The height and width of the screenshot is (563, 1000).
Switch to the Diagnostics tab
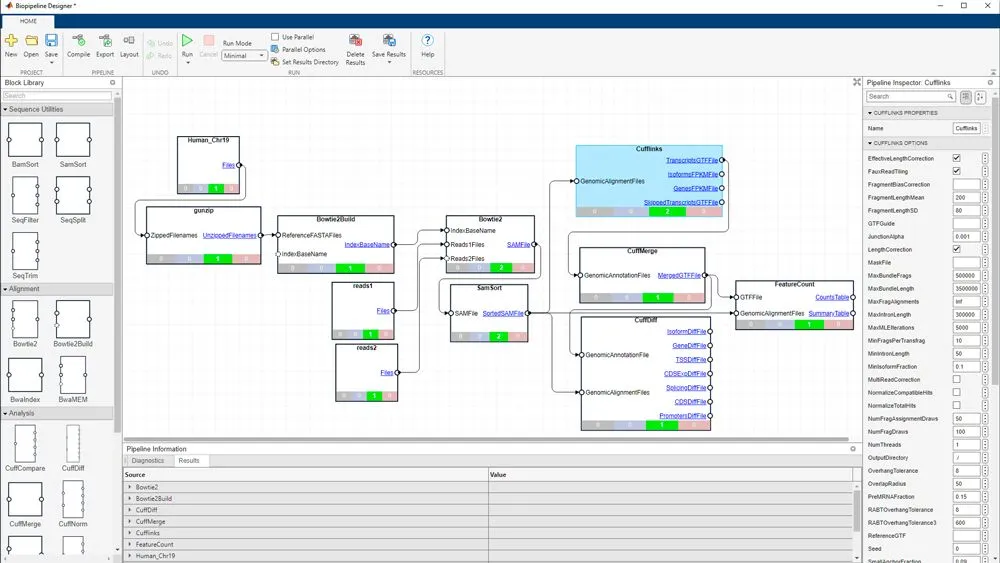(x=147, y=461)
